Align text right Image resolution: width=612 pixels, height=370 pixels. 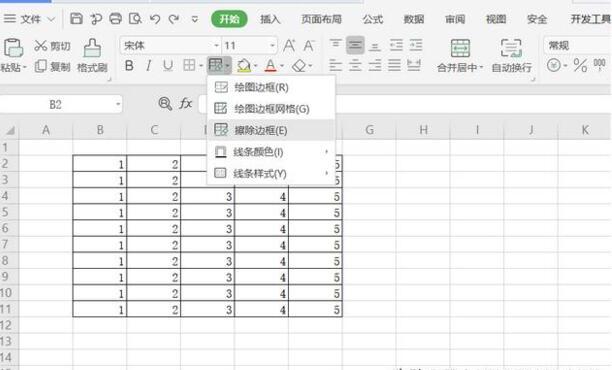[375, 65]
